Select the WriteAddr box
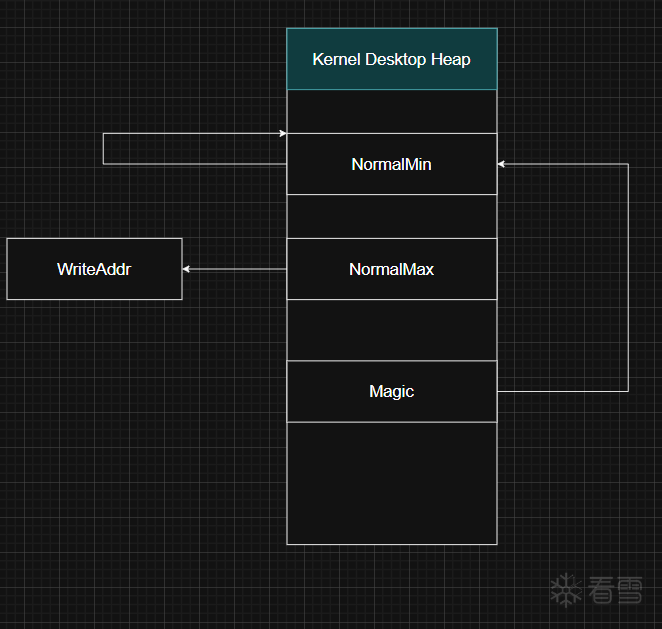This screenshot has width=662, height=629. click(x=94, y=269)
